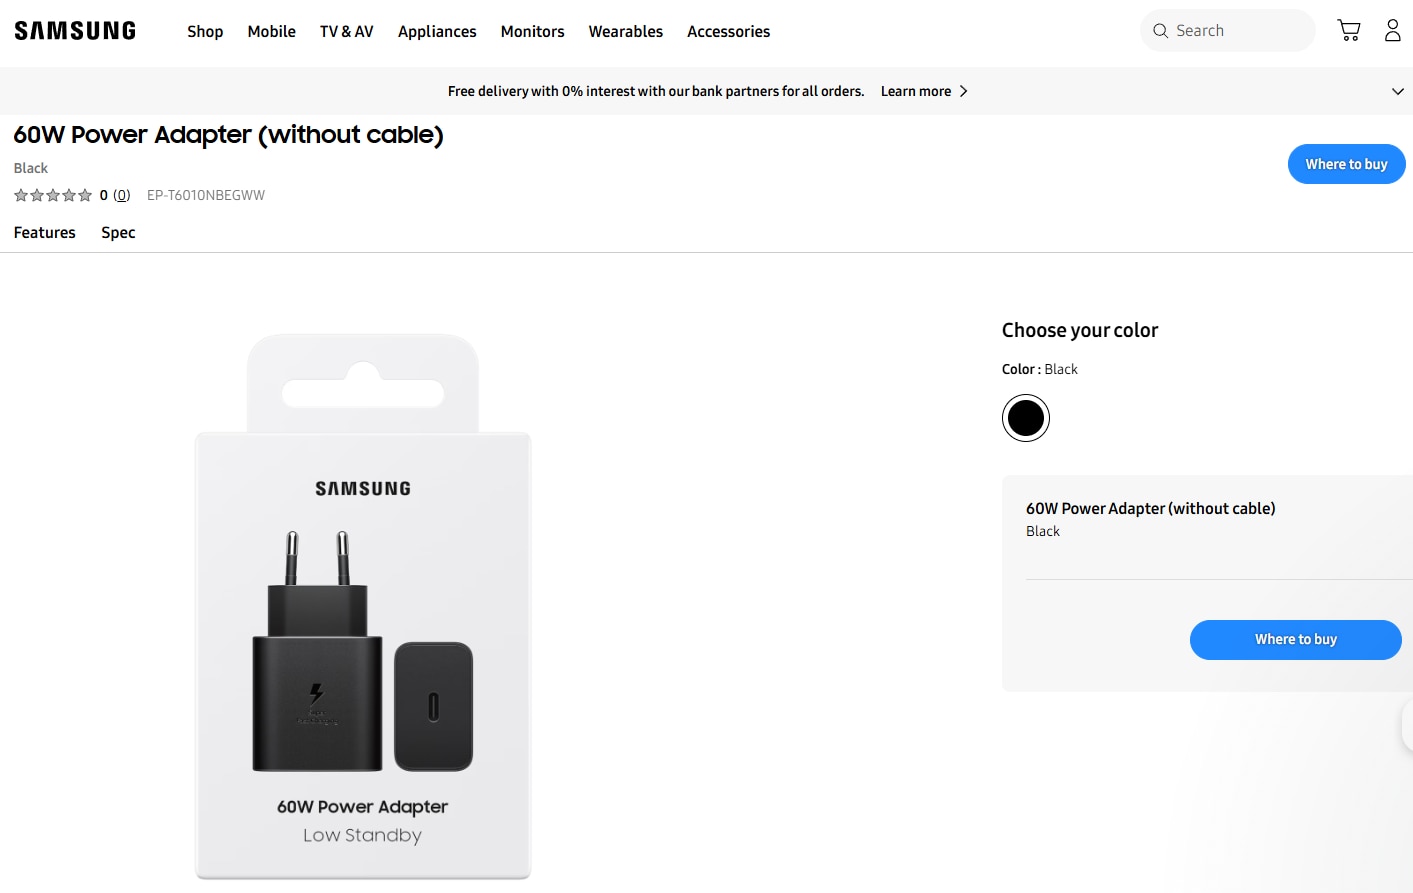
Task: Switch to the Features tab
Action: [x=44, y=232]
